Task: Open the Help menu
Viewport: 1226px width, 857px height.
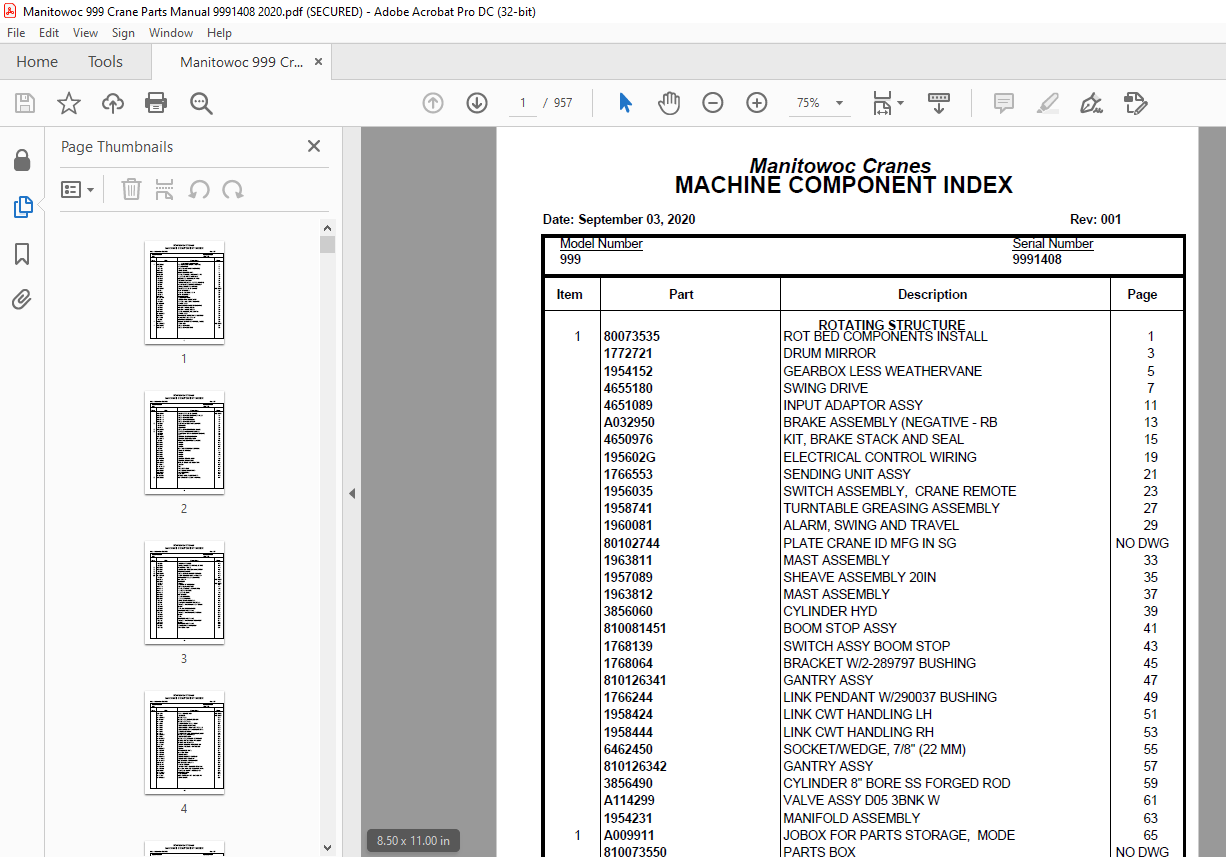Action: [x=219, y=33]
